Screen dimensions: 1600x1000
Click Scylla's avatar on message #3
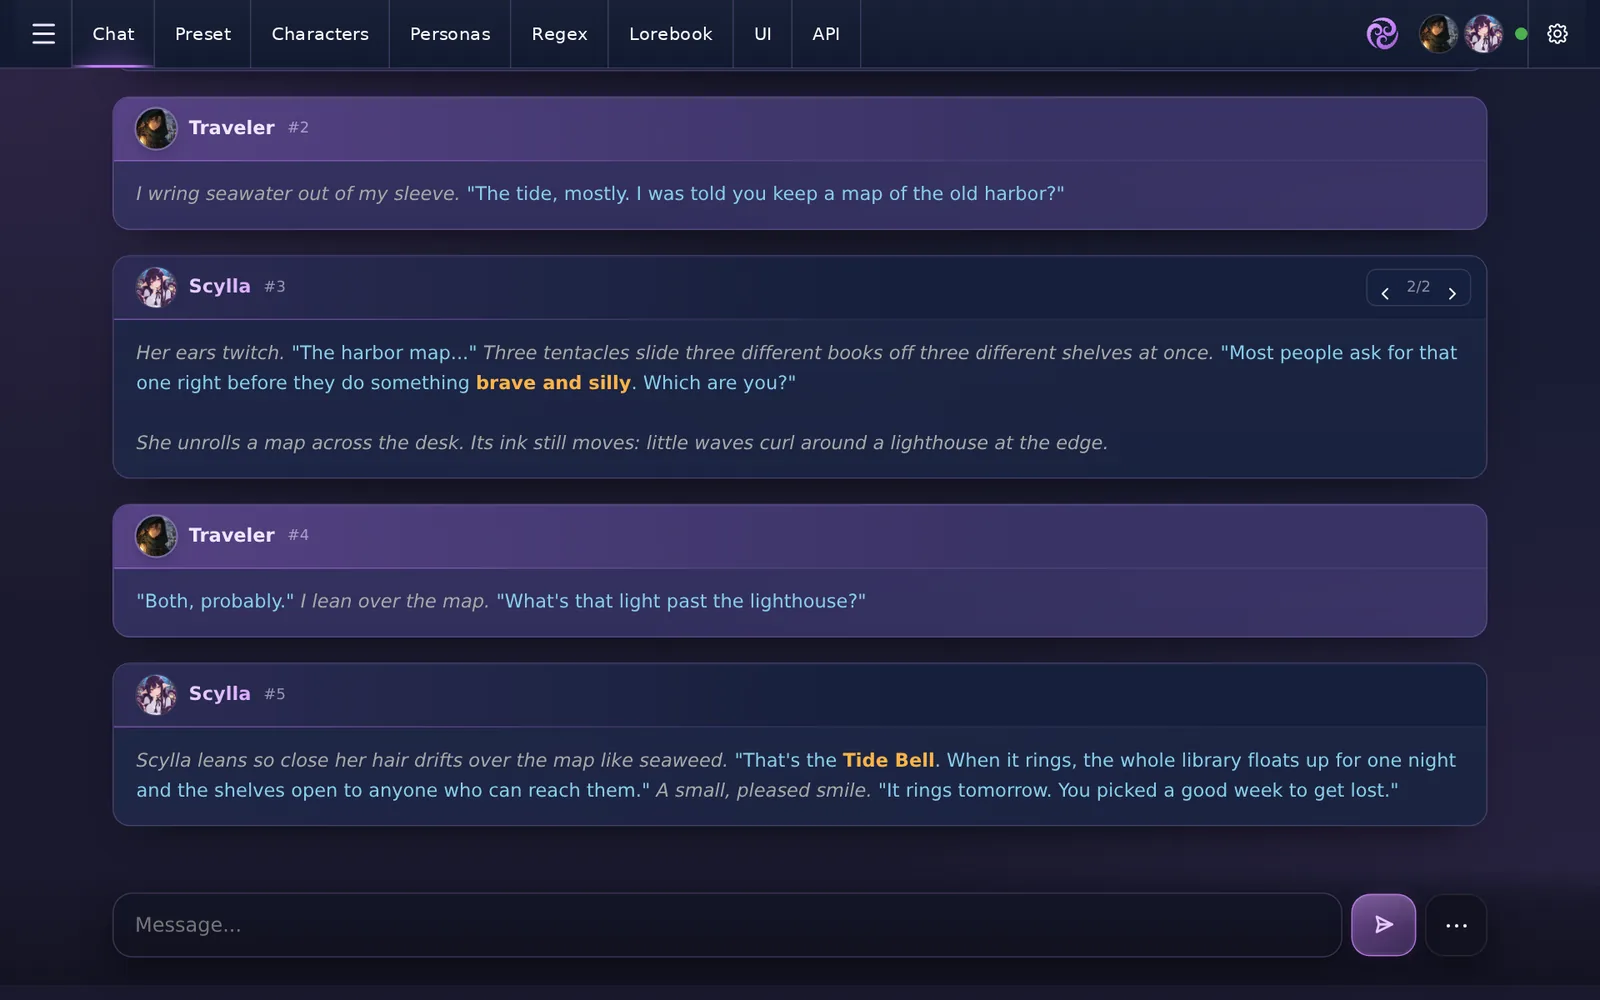[156, 287]
